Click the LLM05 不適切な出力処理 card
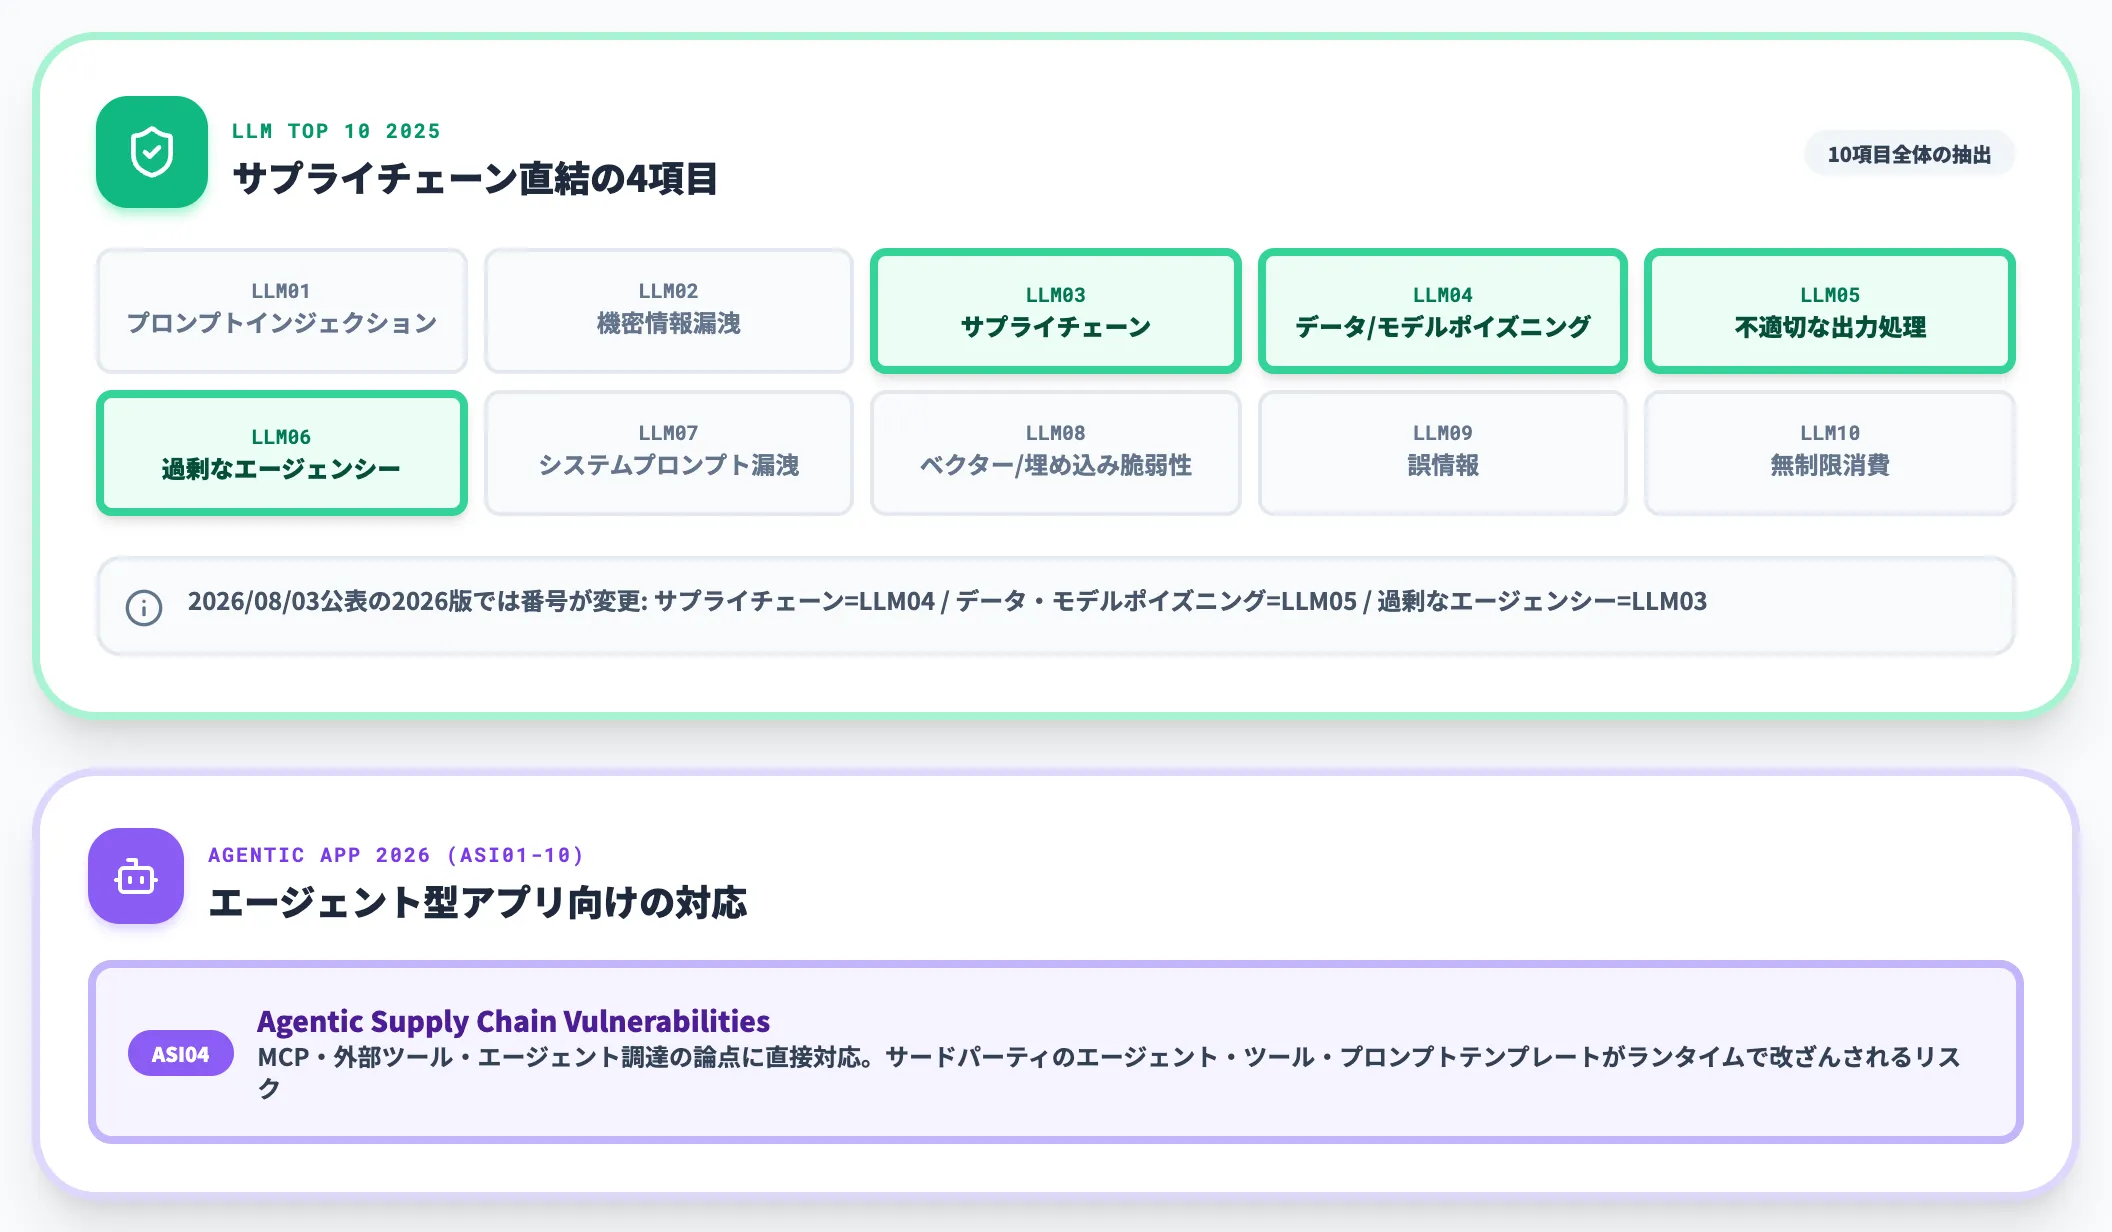The image size is (2112, 1232). (1830, 311)
